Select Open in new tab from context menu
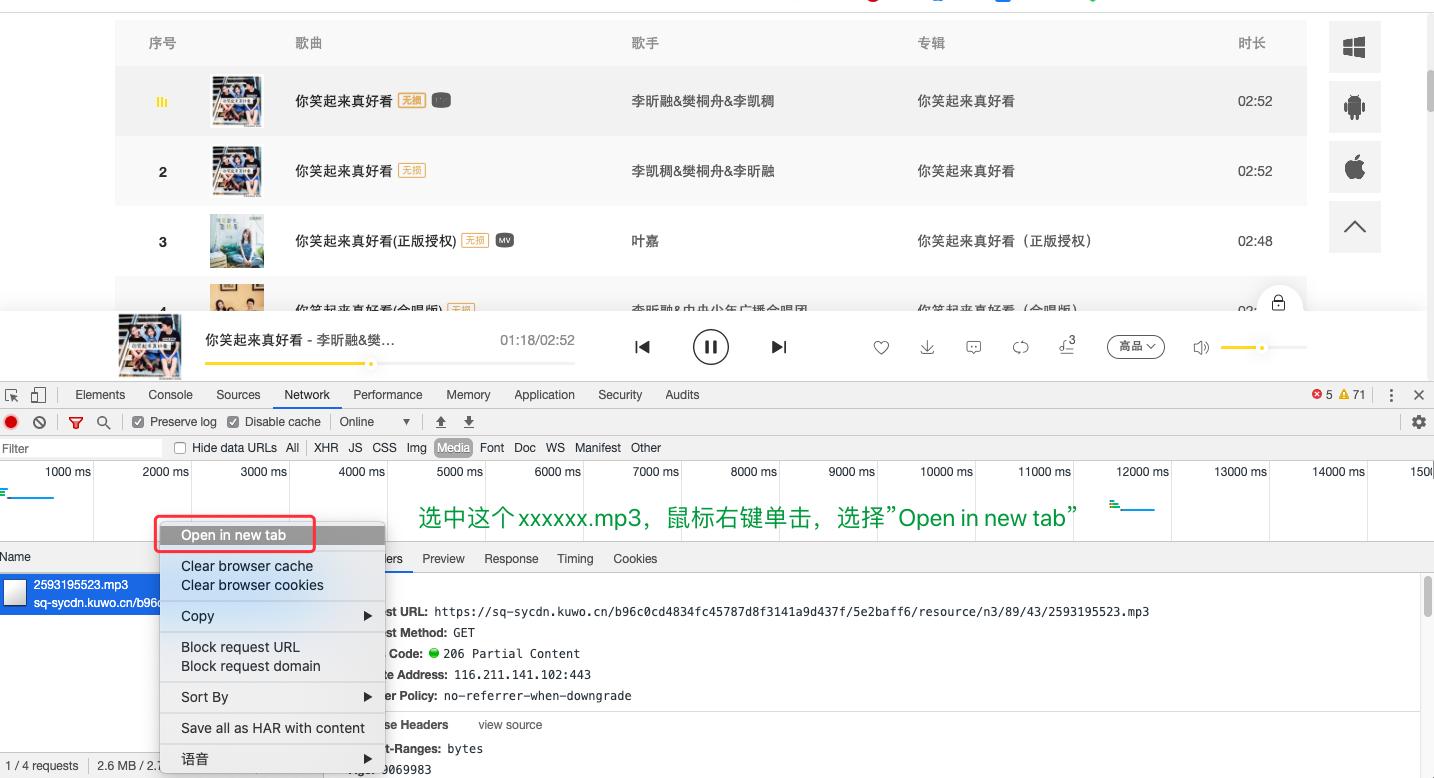The width and height of the screenshot is (1434, 778). click(234, 534)
